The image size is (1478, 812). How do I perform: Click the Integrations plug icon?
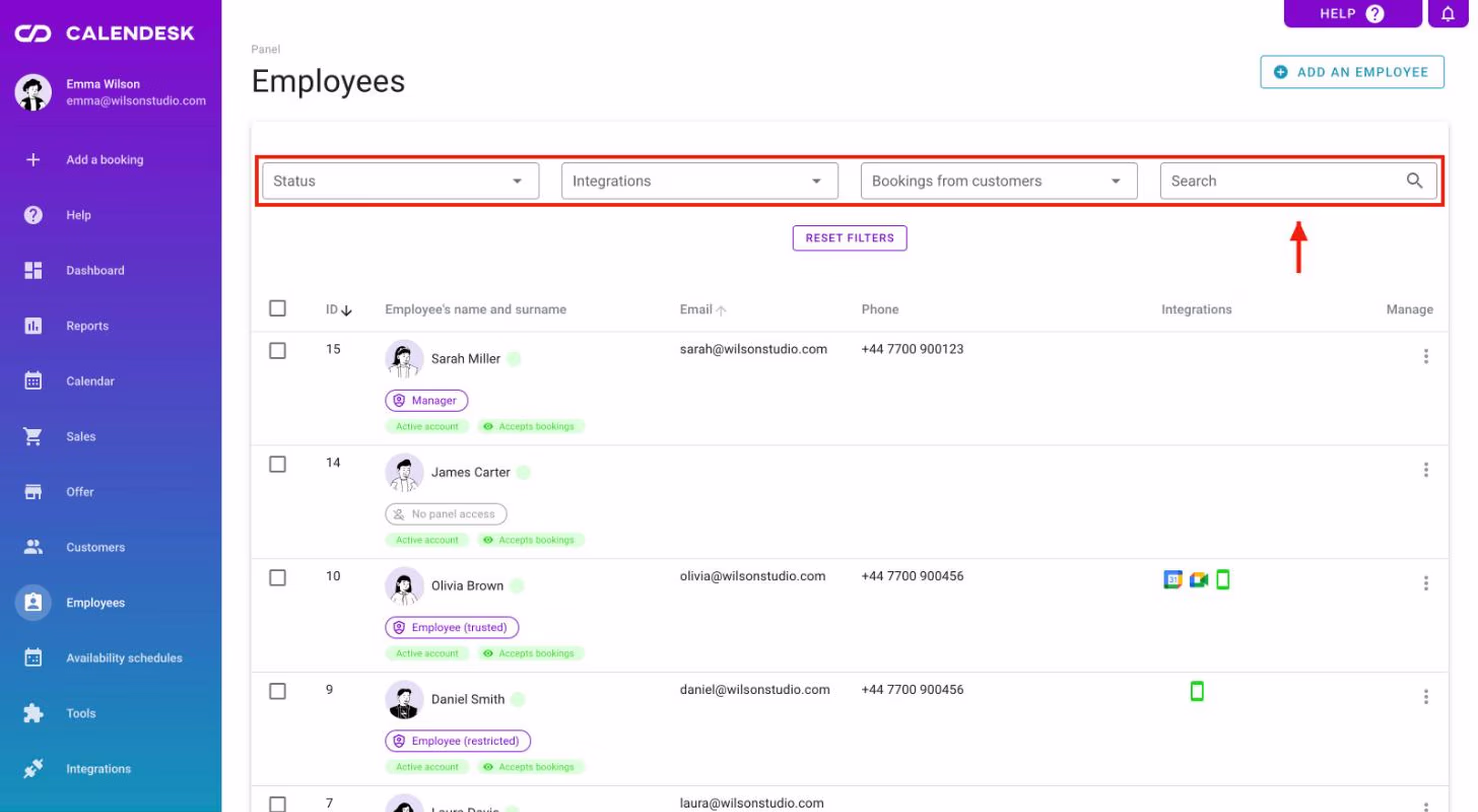(x=33, y=769)
